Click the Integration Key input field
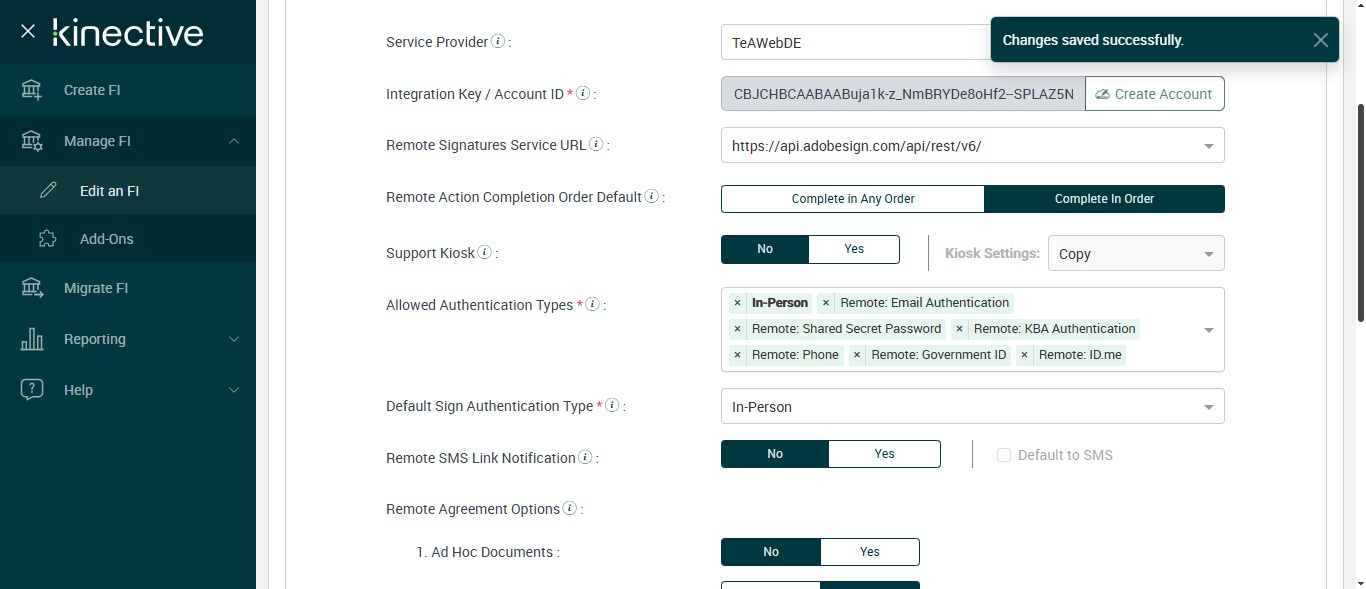This screenshot has width=1366, height=589. (x=902, y=94)
